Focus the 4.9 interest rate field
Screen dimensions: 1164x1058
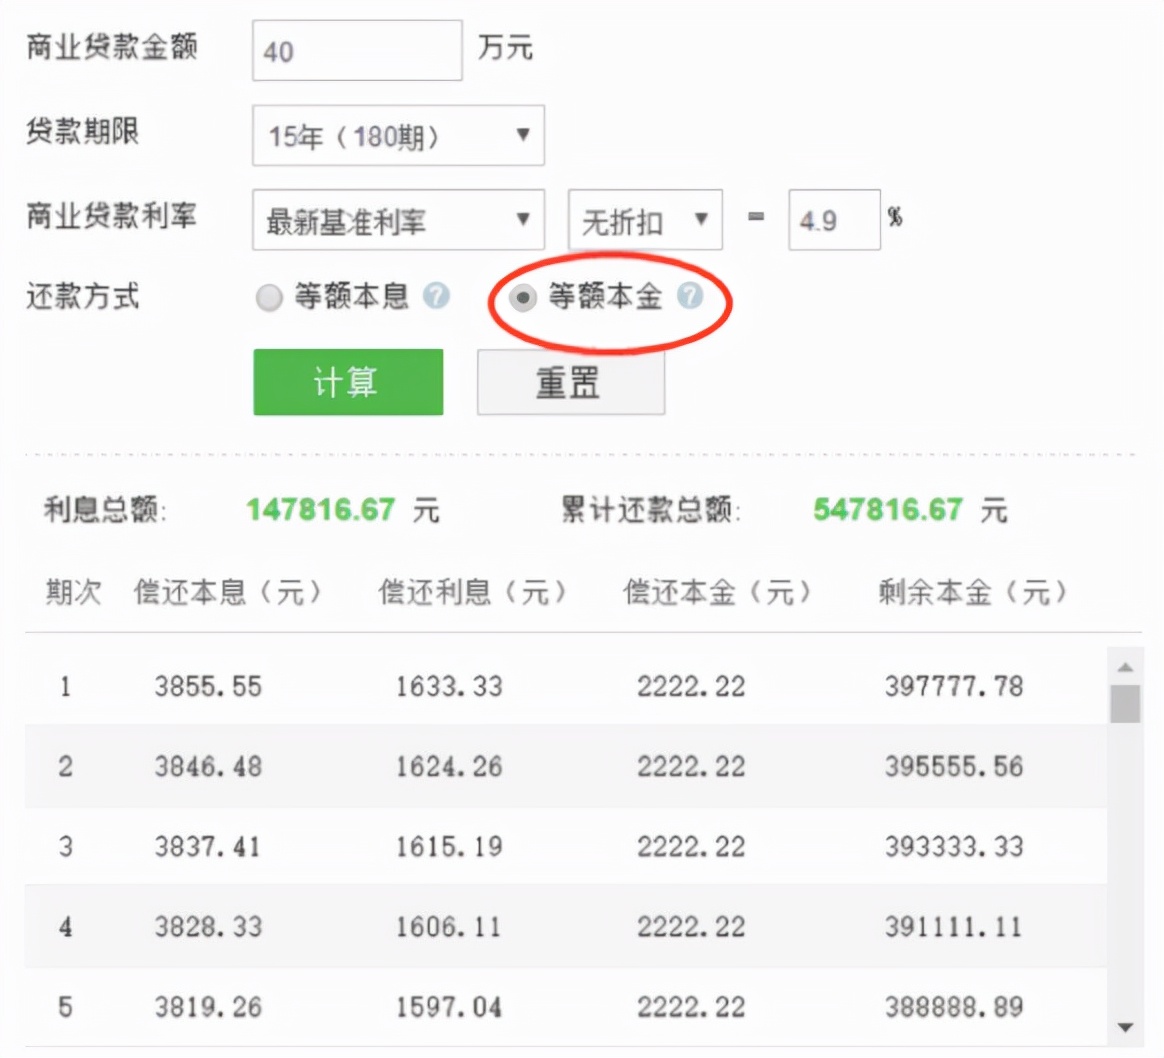[x=834, y=220]
